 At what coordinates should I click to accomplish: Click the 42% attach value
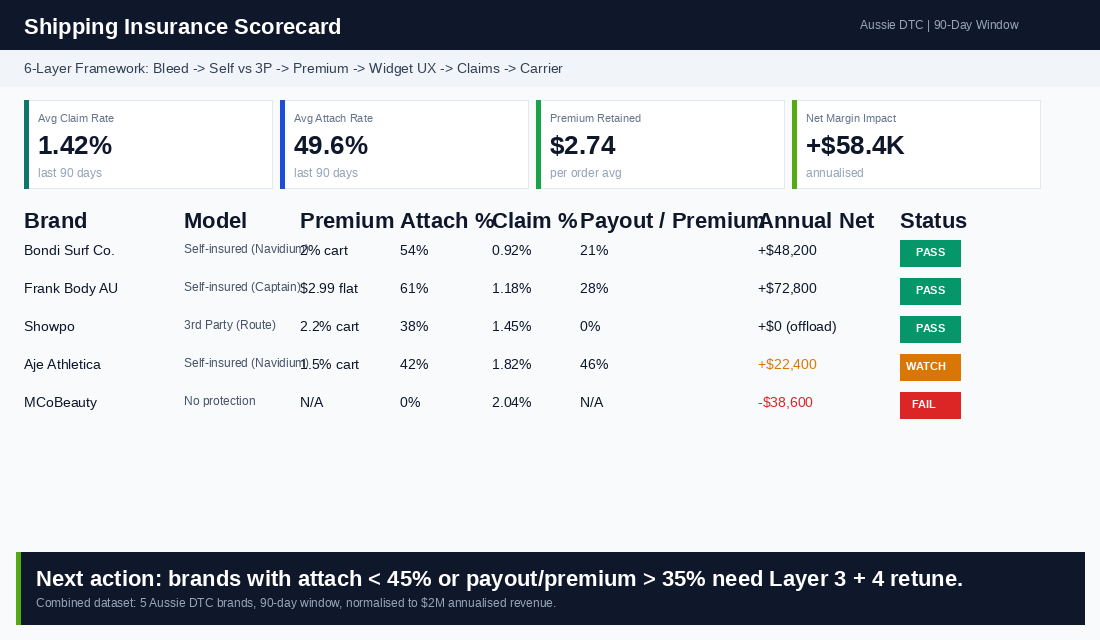pos(414,364)
